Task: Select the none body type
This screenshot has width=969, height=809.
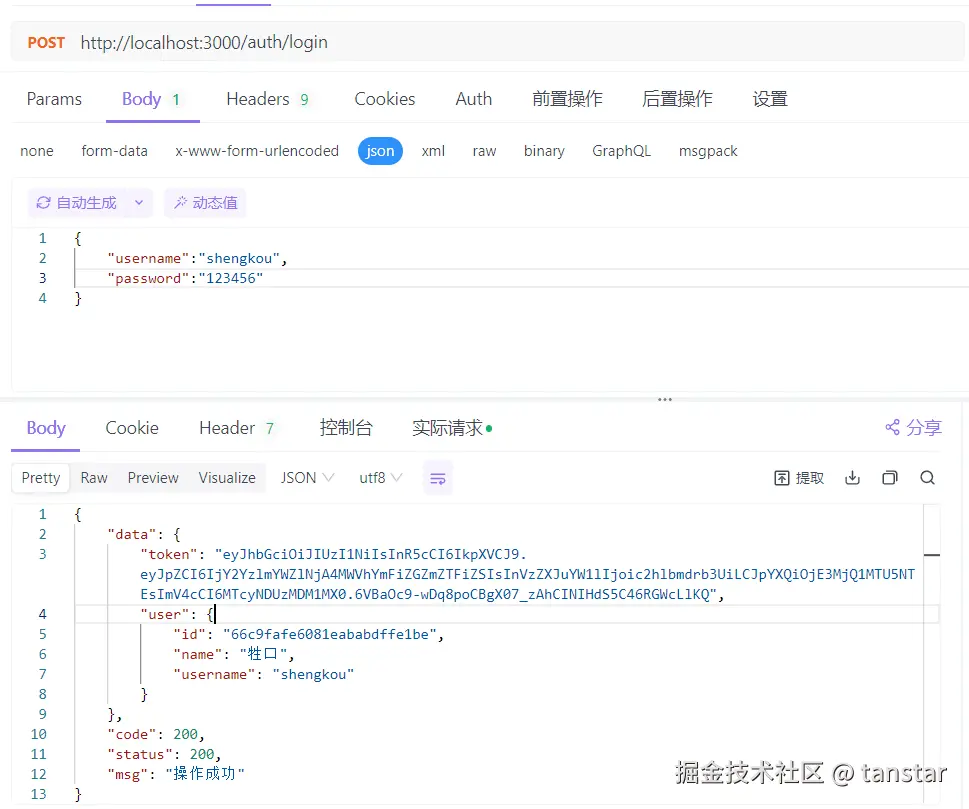Action: pos(37,151)
